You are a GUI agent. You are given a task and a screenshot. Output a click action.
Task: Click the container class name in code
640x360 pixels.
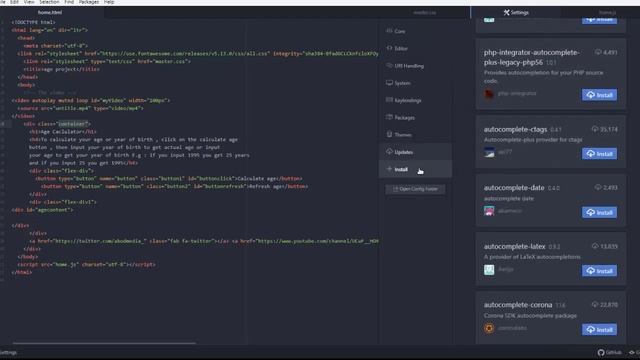[72, 124]
